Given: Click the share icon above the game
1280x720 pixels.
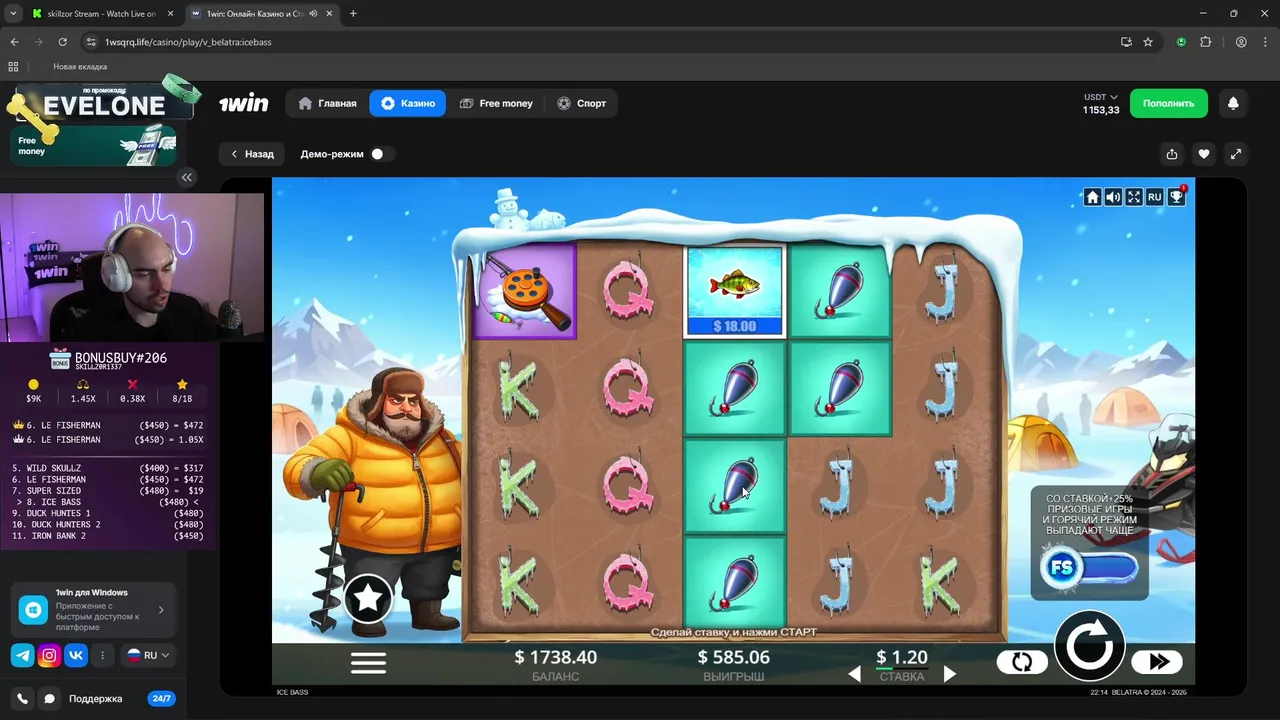Looking at the screenshot, I should click(x=1172, y=154).
